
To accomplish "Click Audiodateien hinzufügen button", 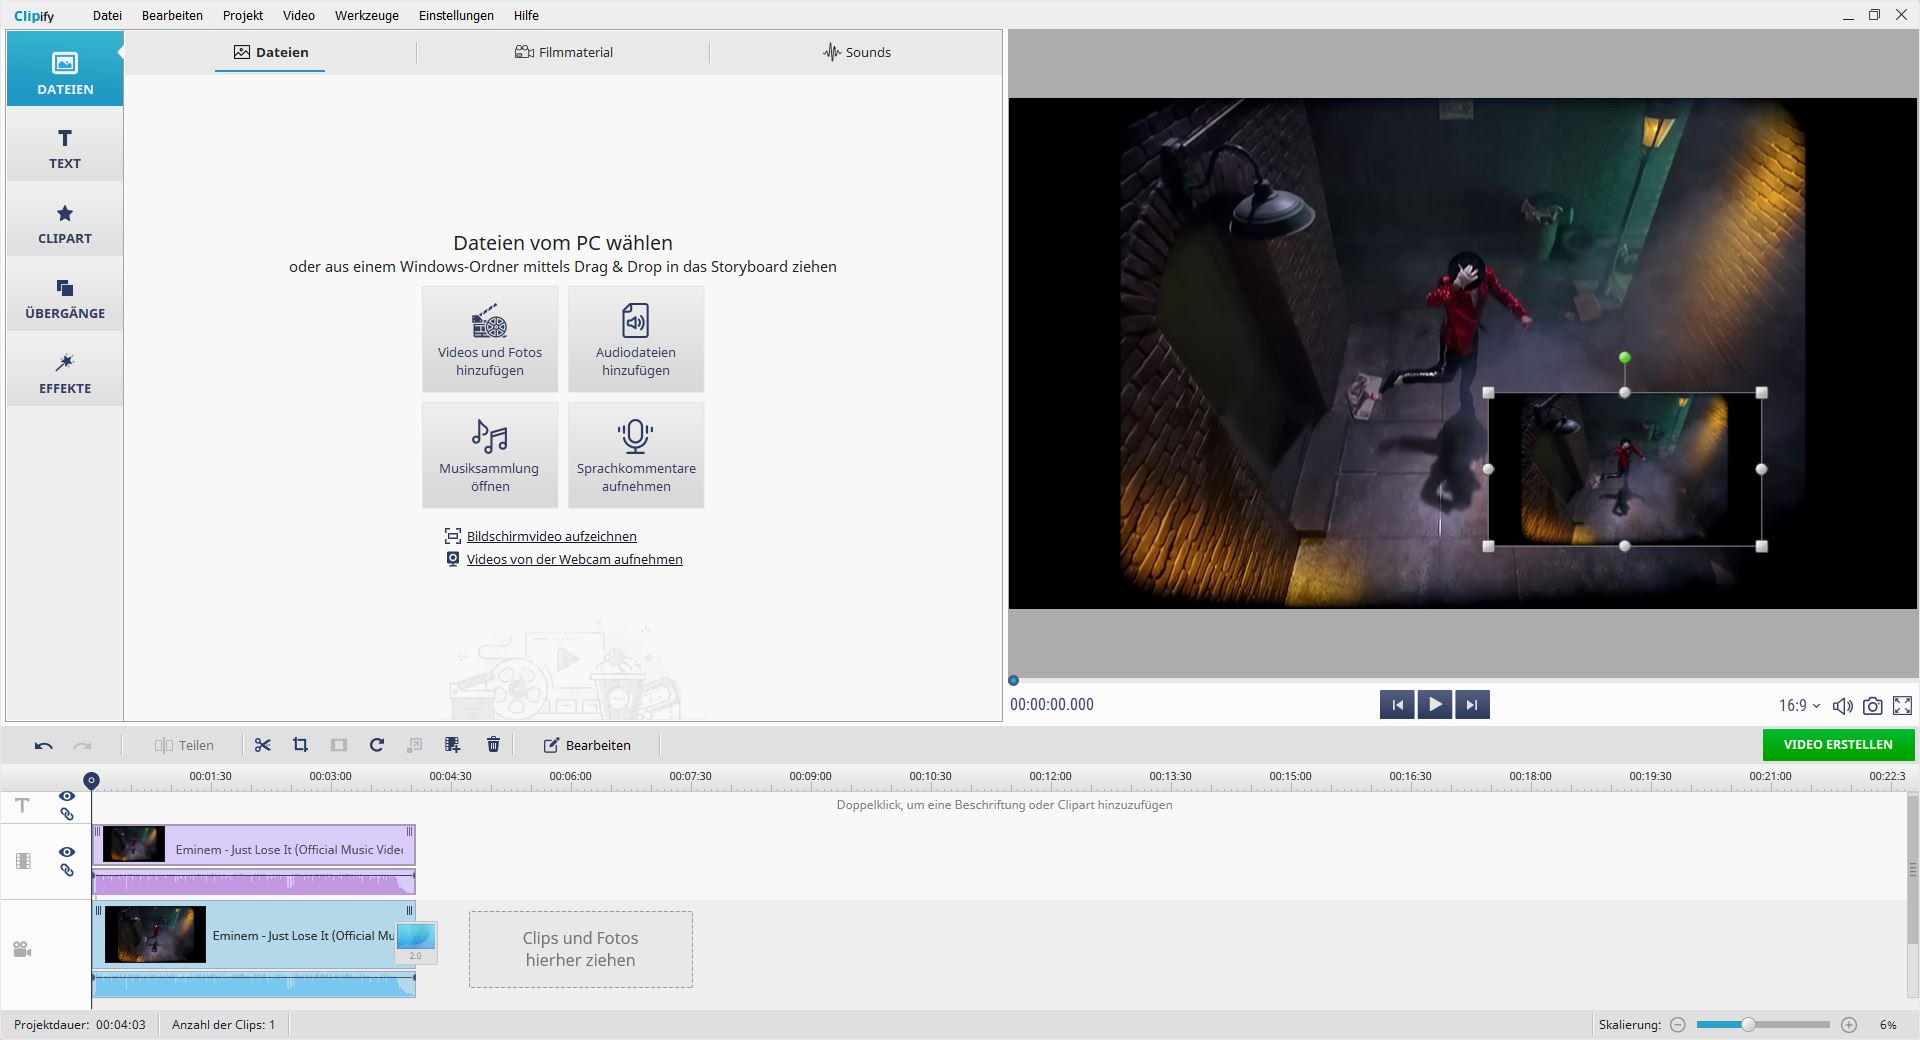I will [636, 339].
